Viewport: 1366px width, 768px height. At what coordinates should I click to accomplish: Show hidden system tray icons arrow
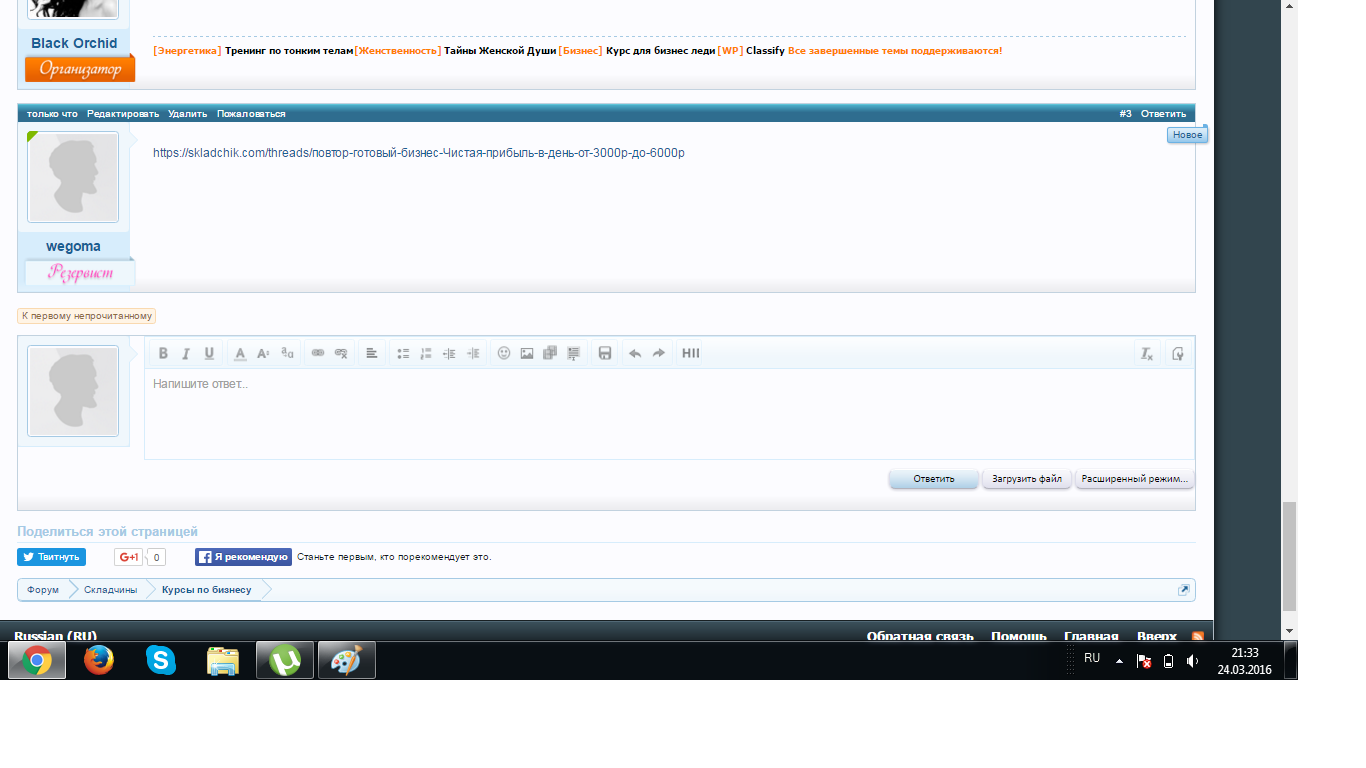pyautogui.click(x=1119, y=661)
